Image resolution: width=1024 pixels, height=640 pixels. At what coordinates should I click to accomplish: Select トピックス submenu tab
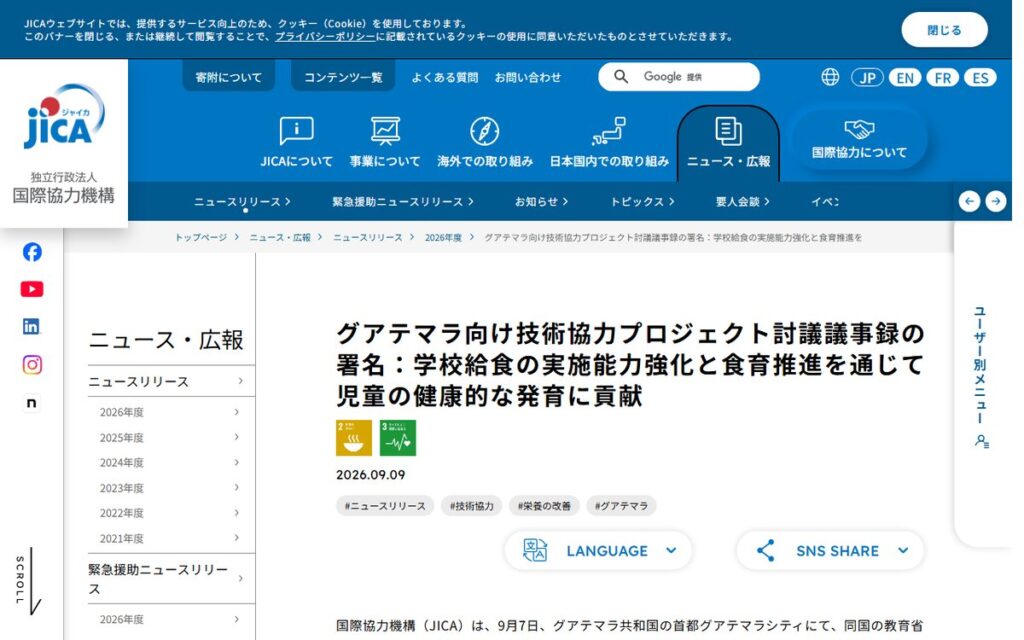pos(642,202)
